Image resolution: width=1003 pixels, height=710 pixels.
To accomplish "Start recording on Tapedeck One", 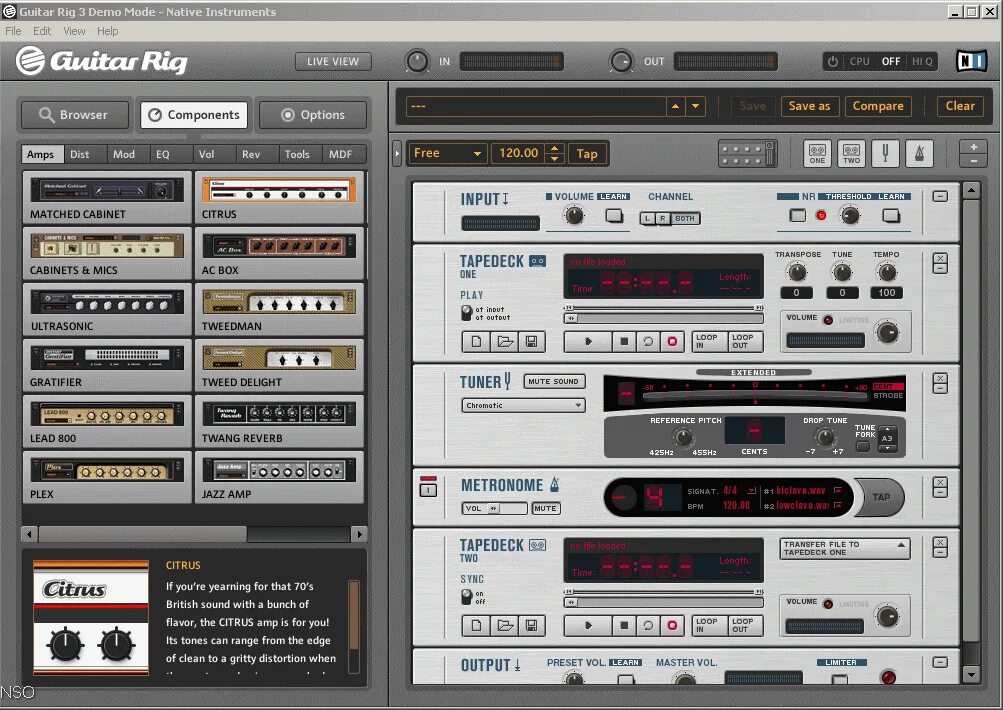I will coord(672,342).
